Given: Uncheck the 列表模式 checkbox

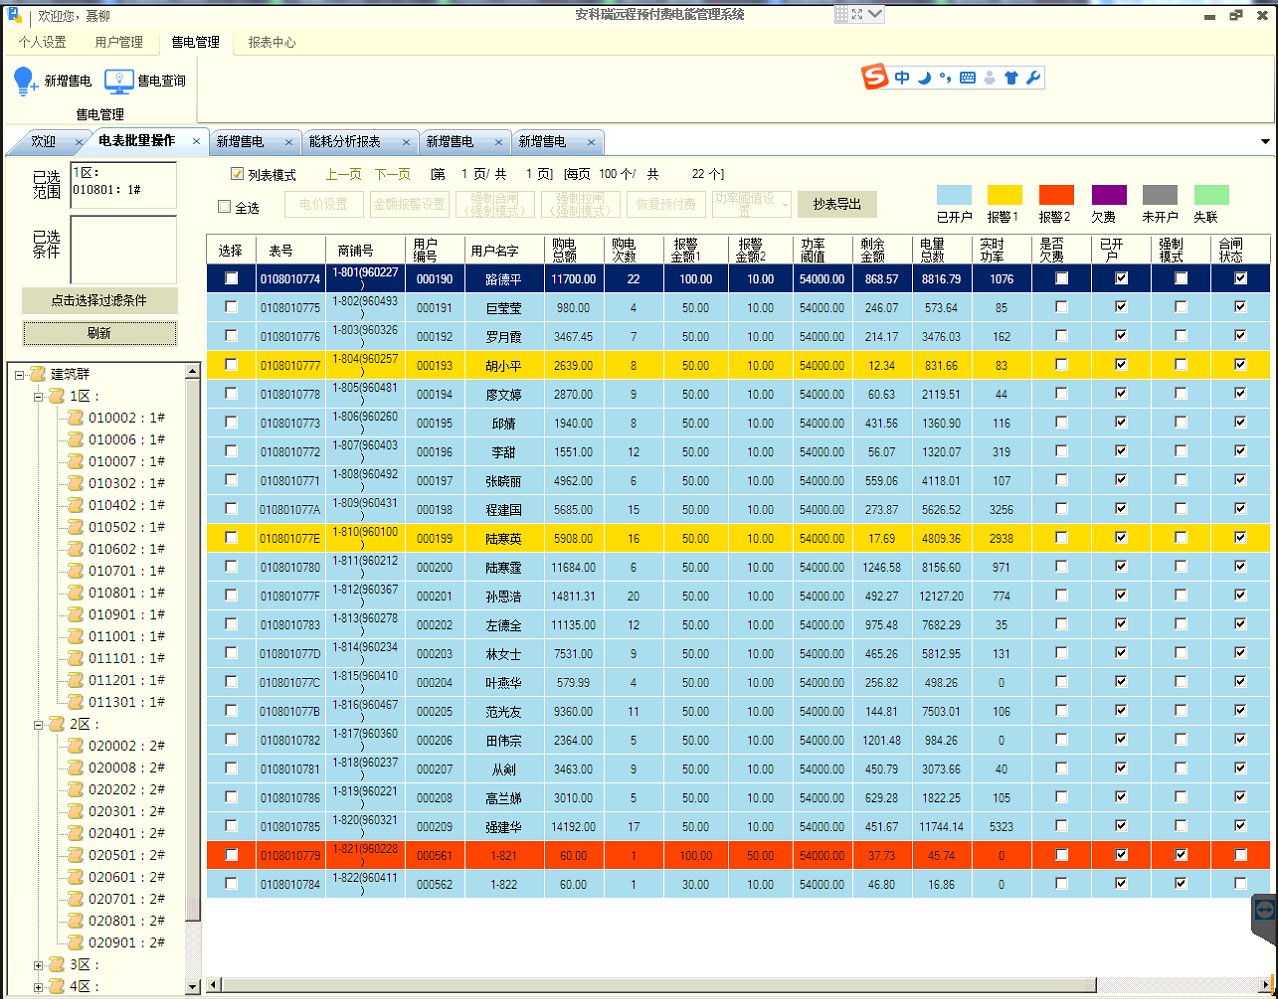Looking at the screenshot, I should (x=237, y=174).
